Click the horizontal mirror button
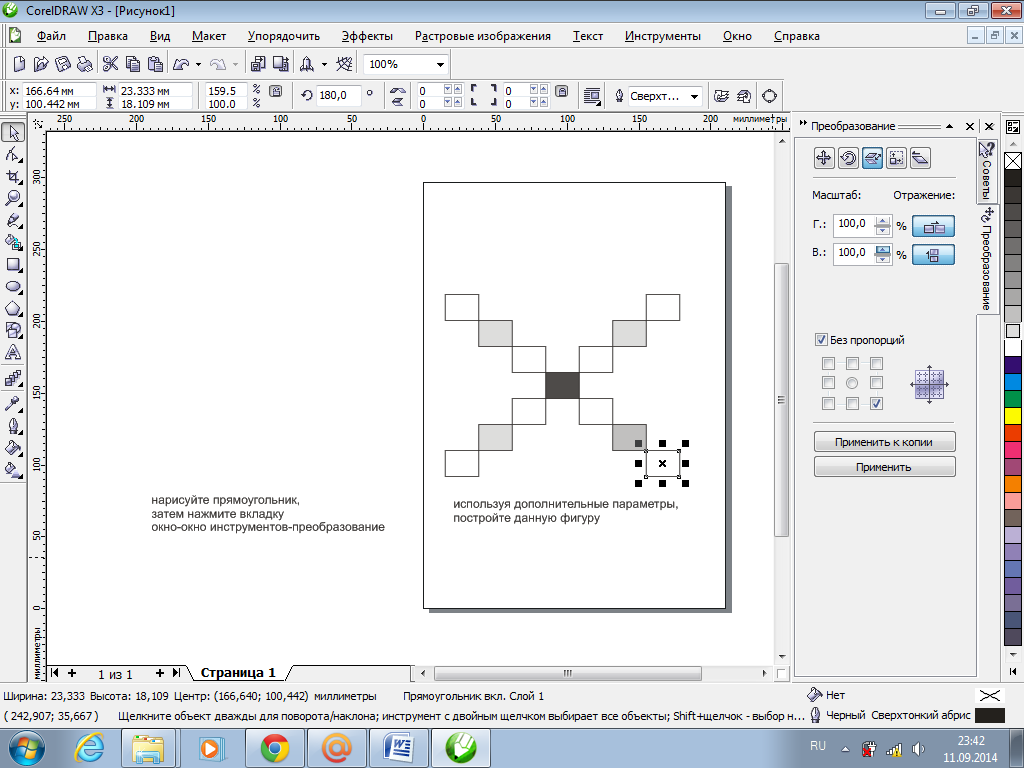The width and height of the screenshot is (1024, 768). tap(933, 227)
